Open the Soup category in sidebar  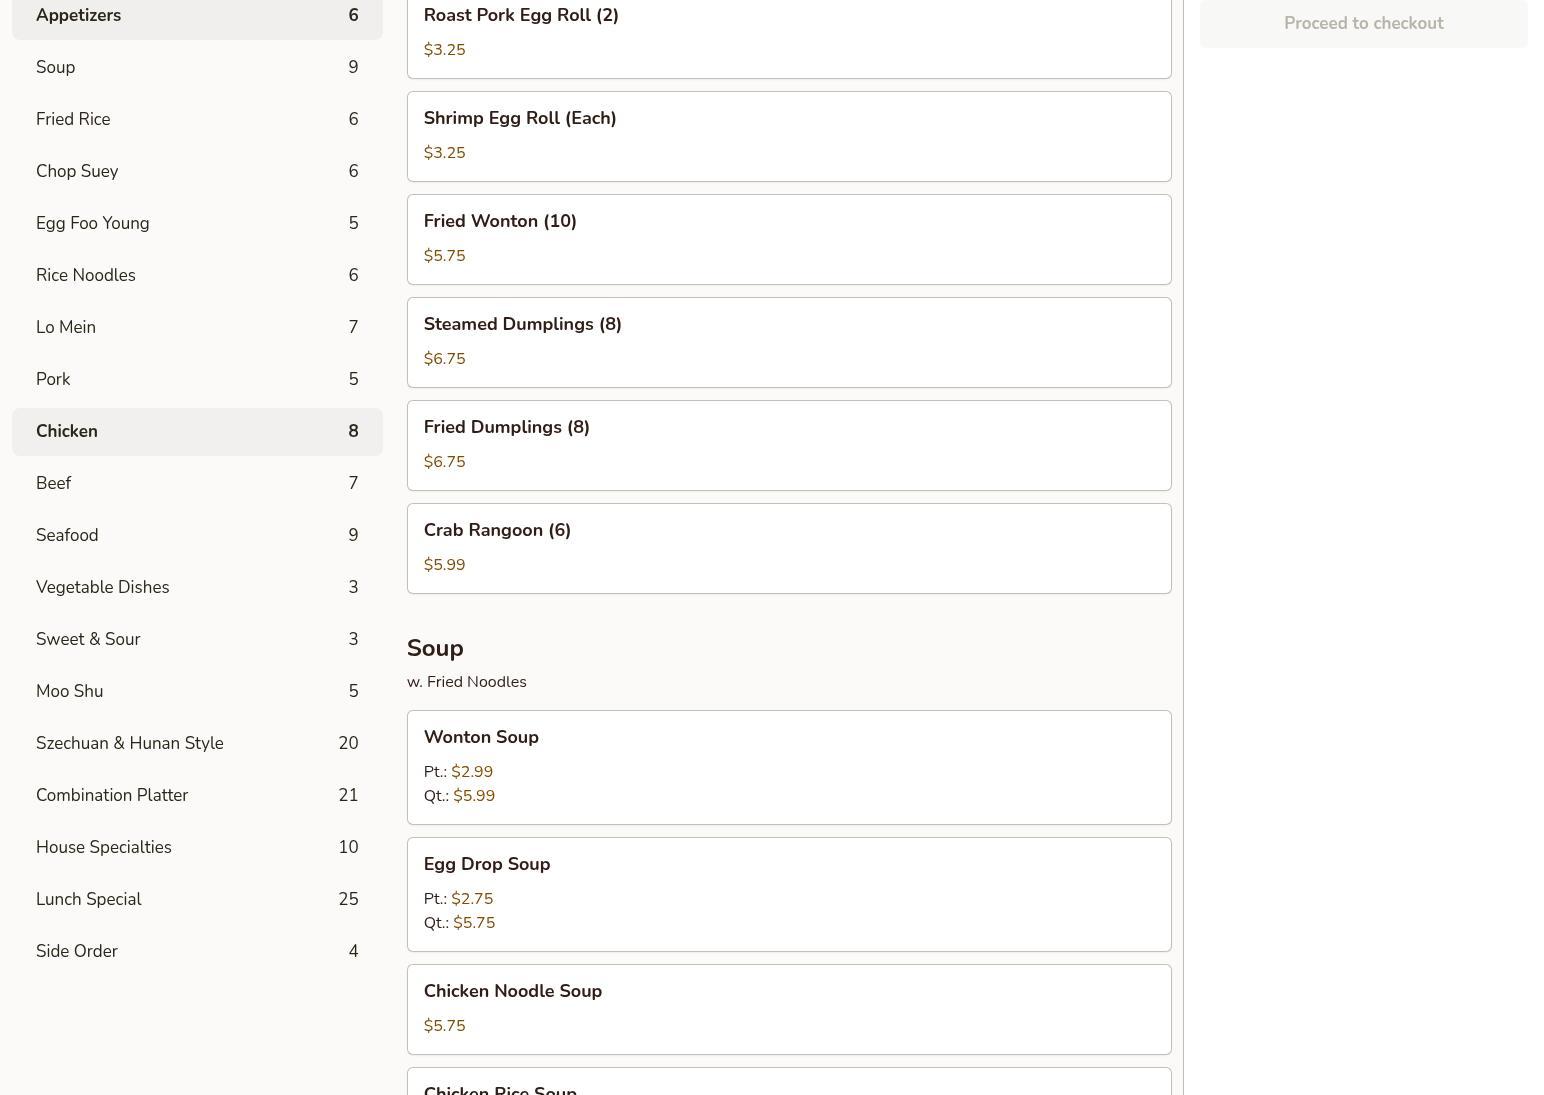coord(197,67)
